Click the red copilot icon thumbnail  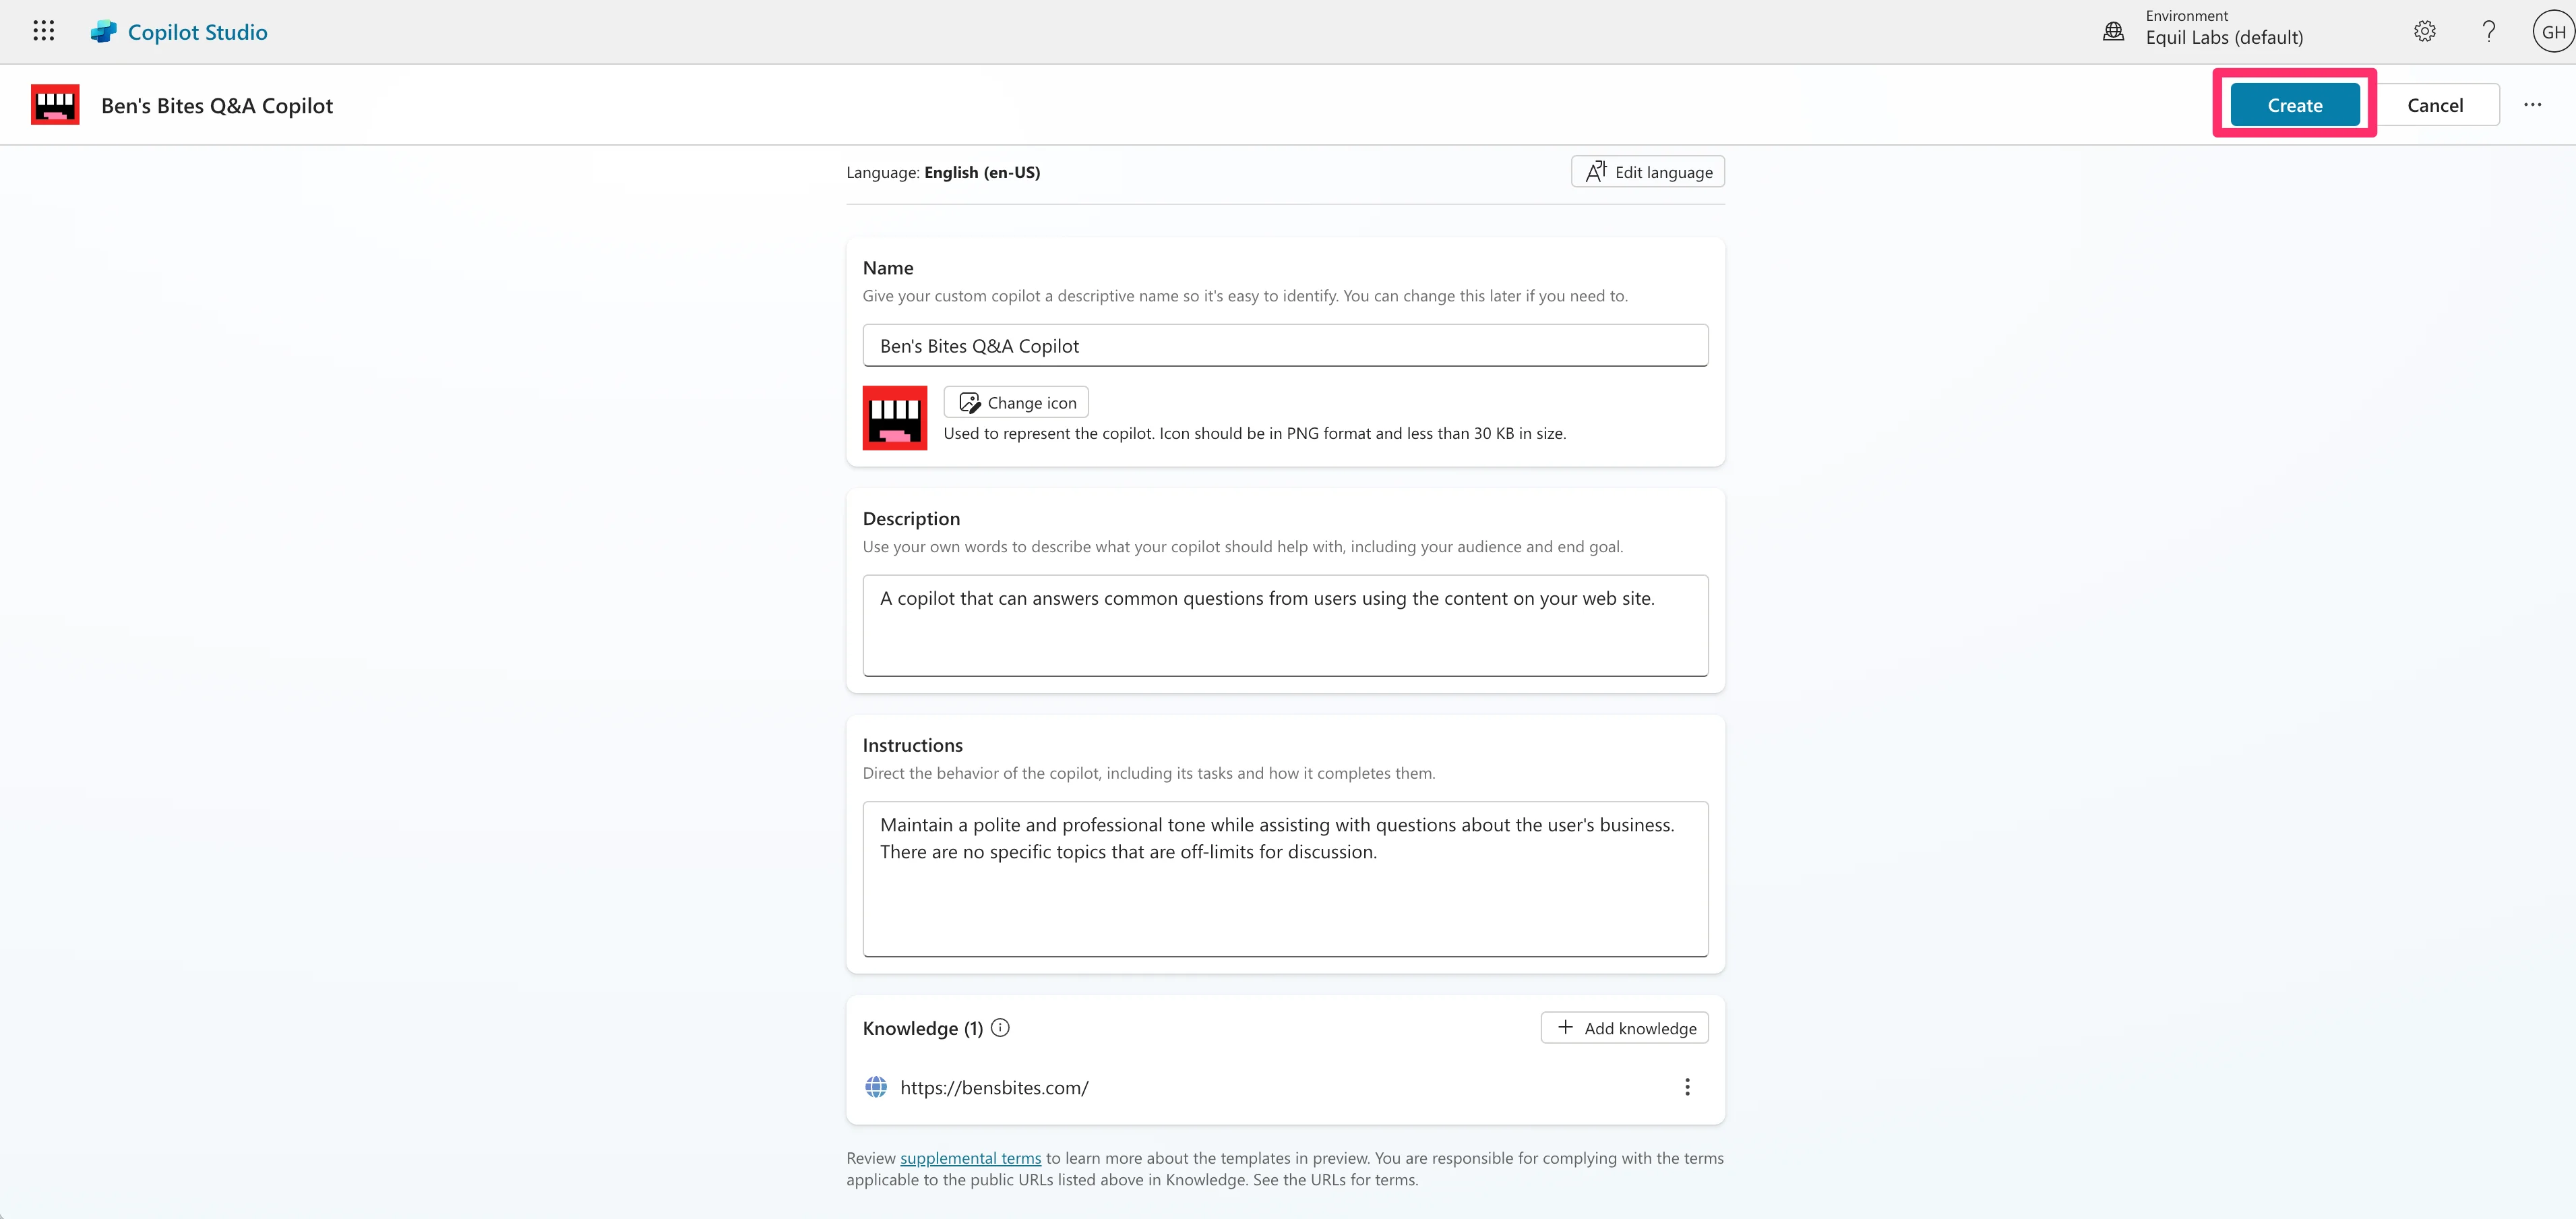click(x=894, y=418)
